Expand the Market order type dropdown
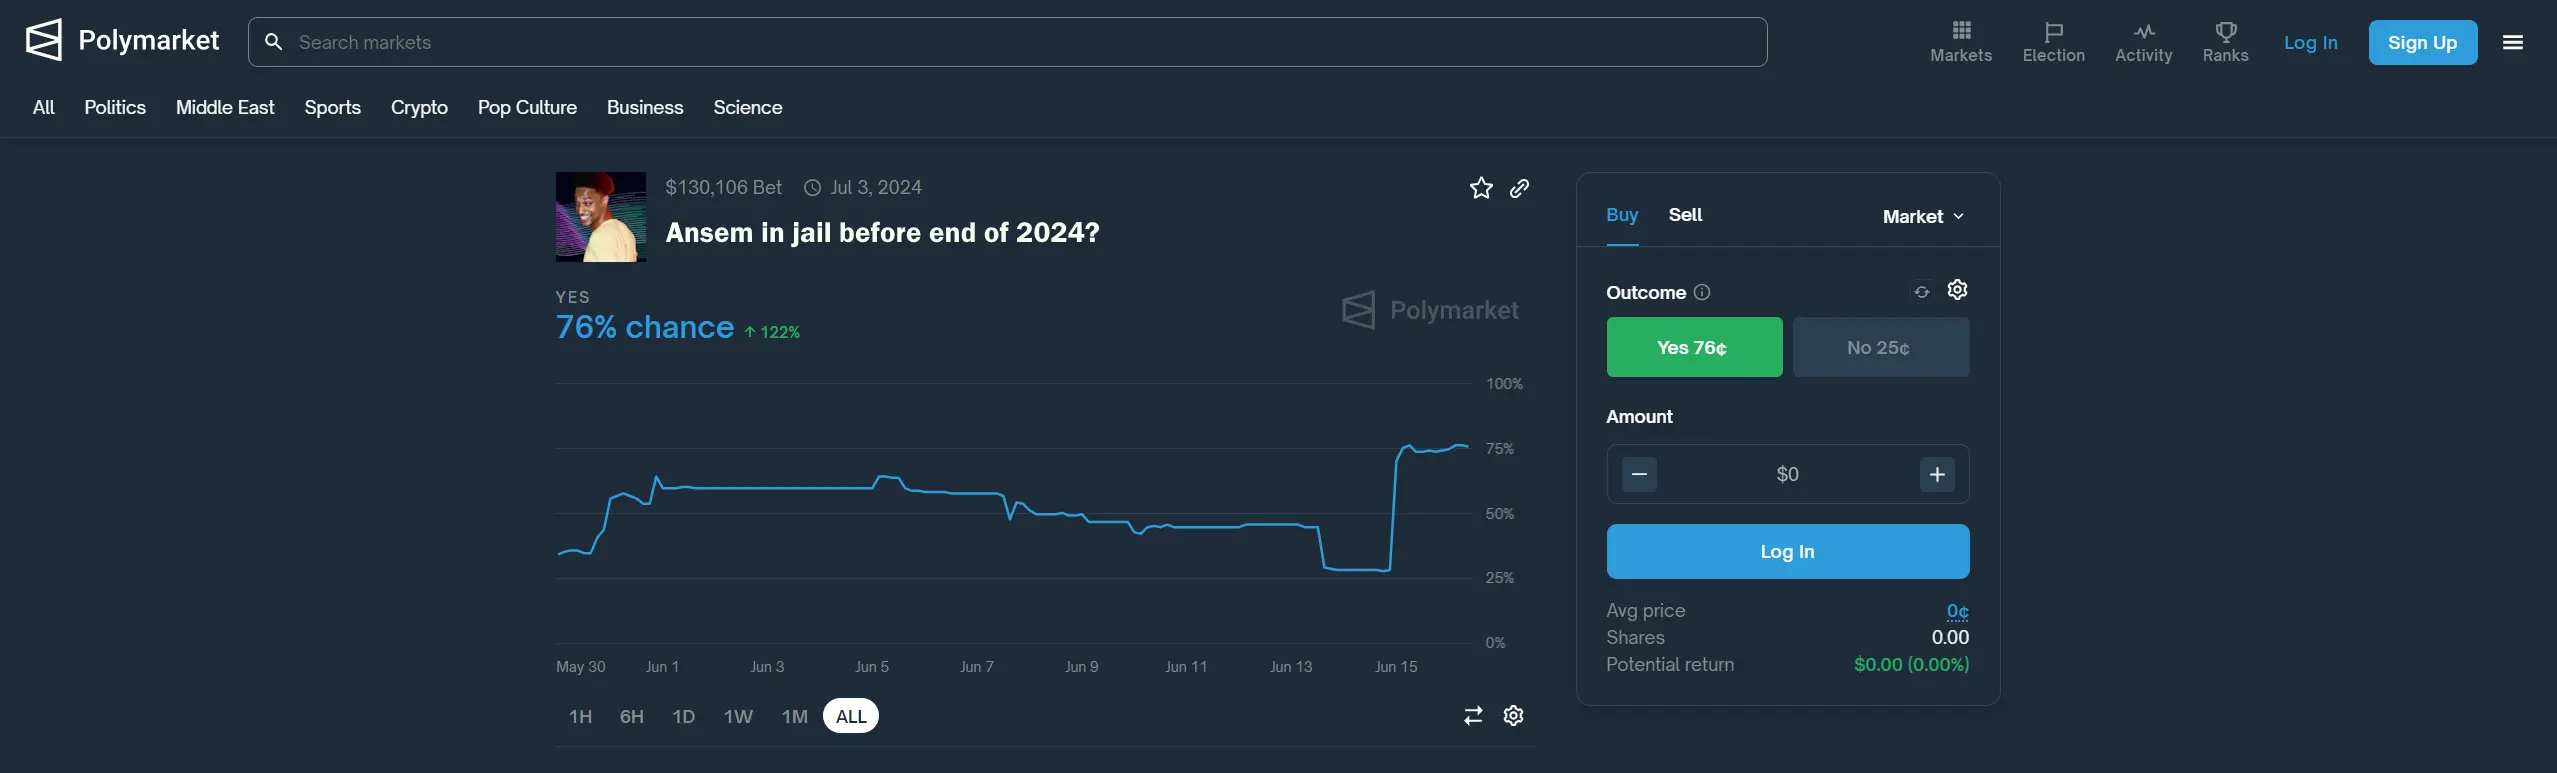Screen dimensions: 2557x773 click(x=1922, y=216)
